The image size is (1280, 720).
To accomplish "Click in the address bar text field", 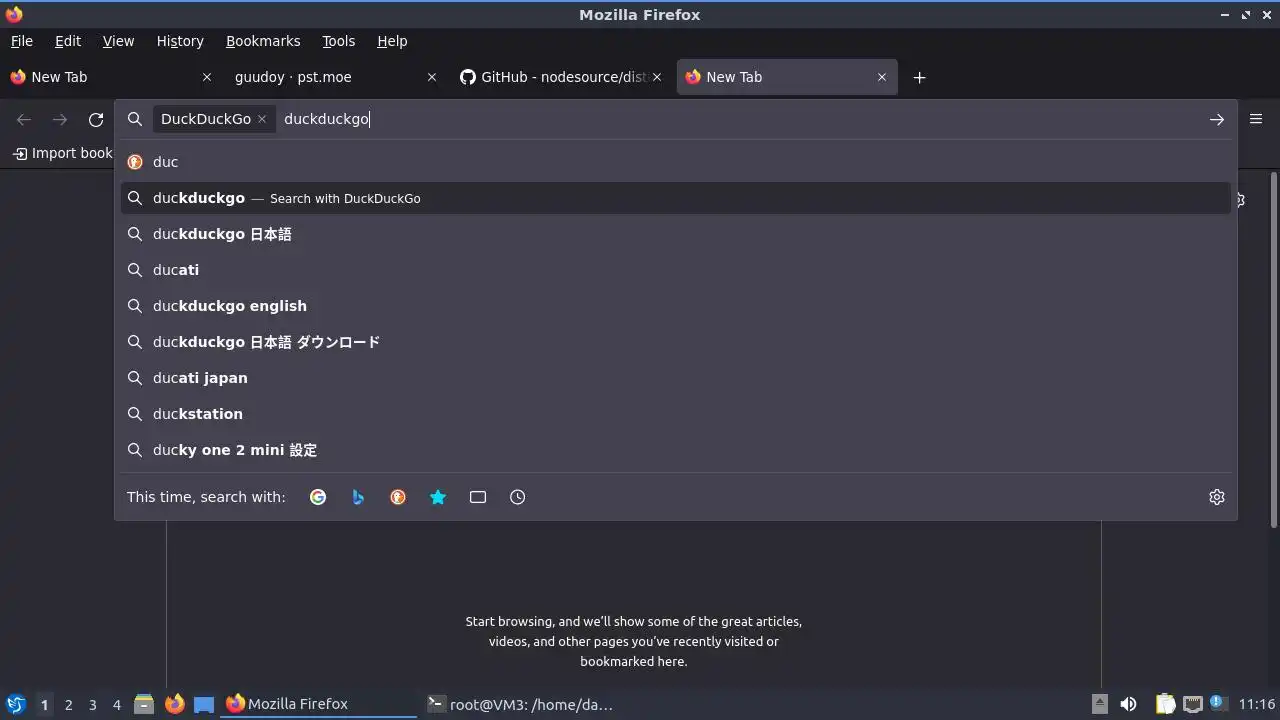I will [x=738, y=119].
